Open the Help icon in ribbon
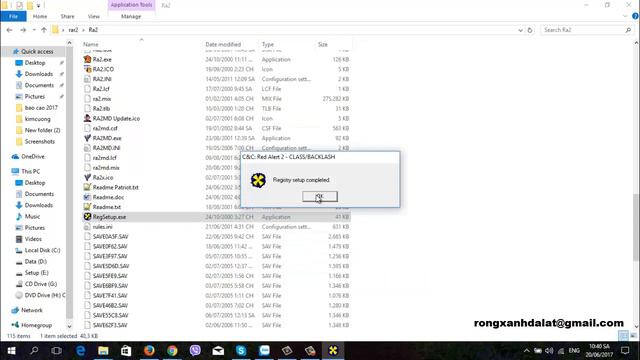The image size is (640, 360). tap(635, 16)
